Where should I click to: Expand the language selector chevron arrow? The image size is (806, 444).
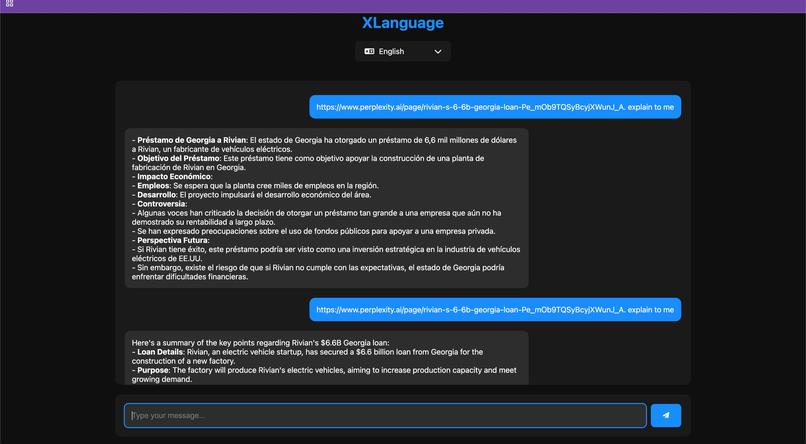pos(438,51)
